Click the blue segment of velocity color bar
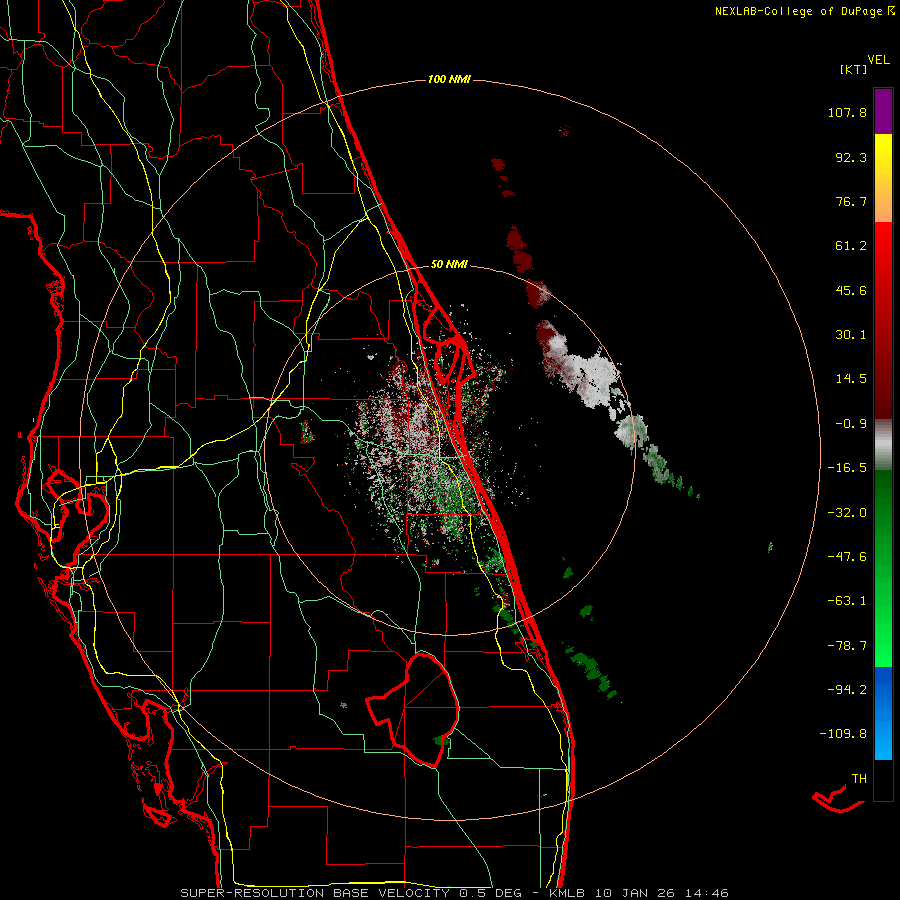The height and width of the screenshot is (900, 900). [x=883, y=713]
